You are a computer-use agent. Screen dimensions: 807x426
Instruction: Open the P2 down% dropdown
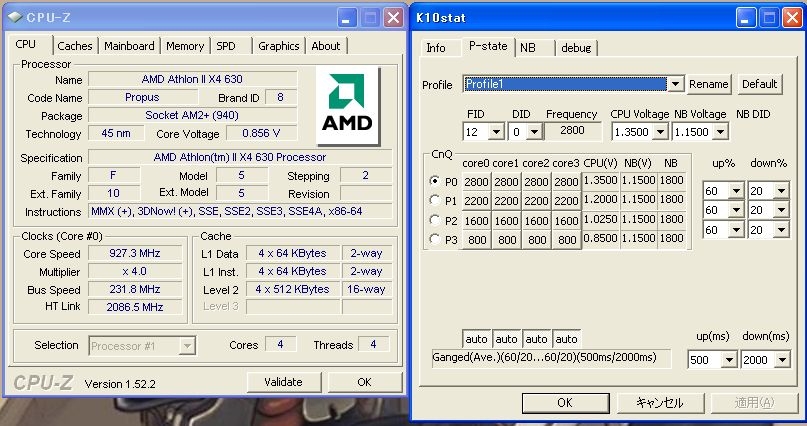[781, 229]
